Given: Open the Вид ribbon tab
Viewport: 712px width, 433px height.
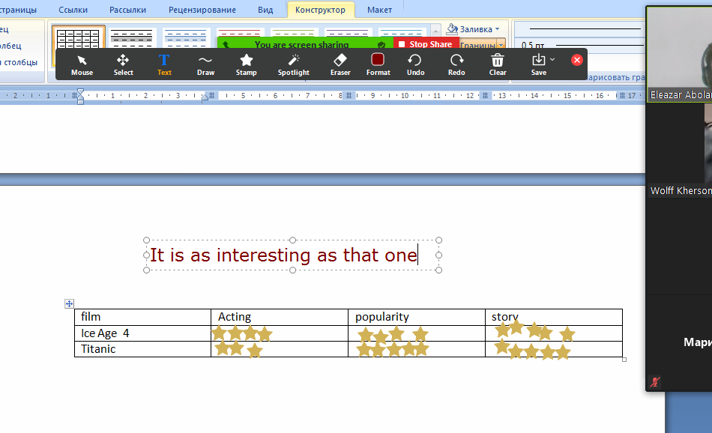Looking at the screenshot, I should tap(265, 10).
